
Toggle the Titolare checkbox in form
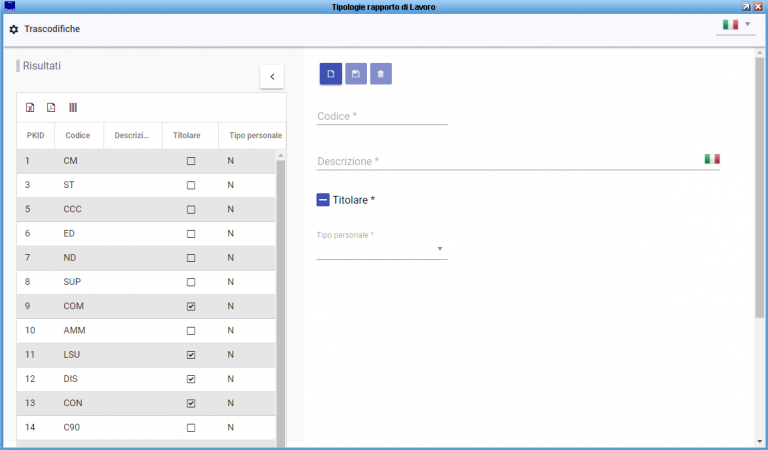[323, 200]
